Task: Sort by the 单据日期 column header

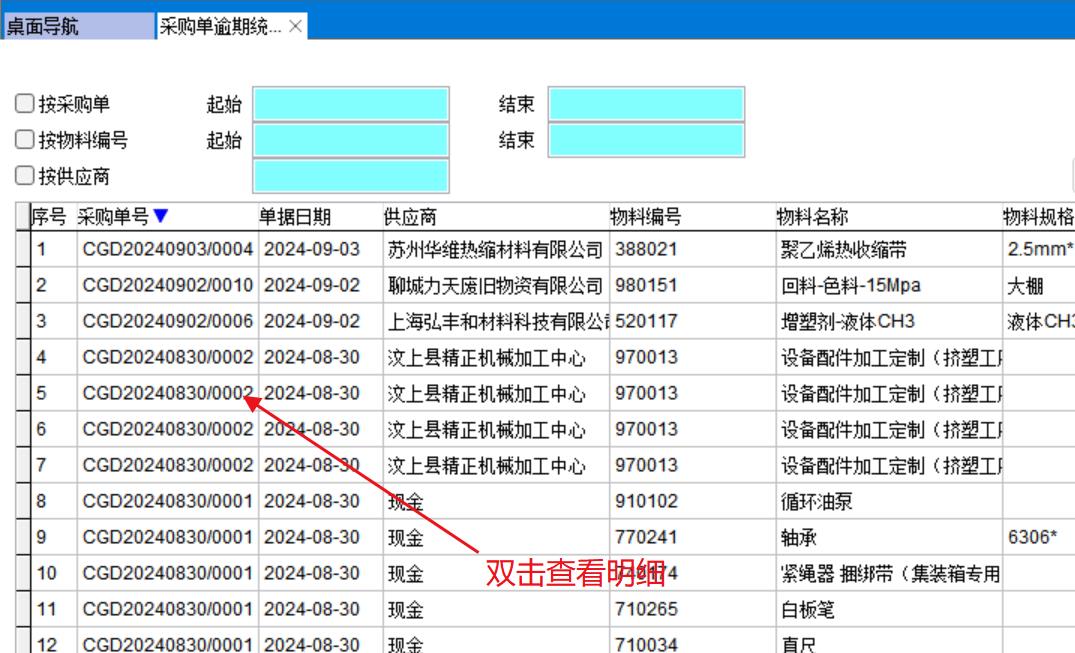Action: click(x=295, y=217)
